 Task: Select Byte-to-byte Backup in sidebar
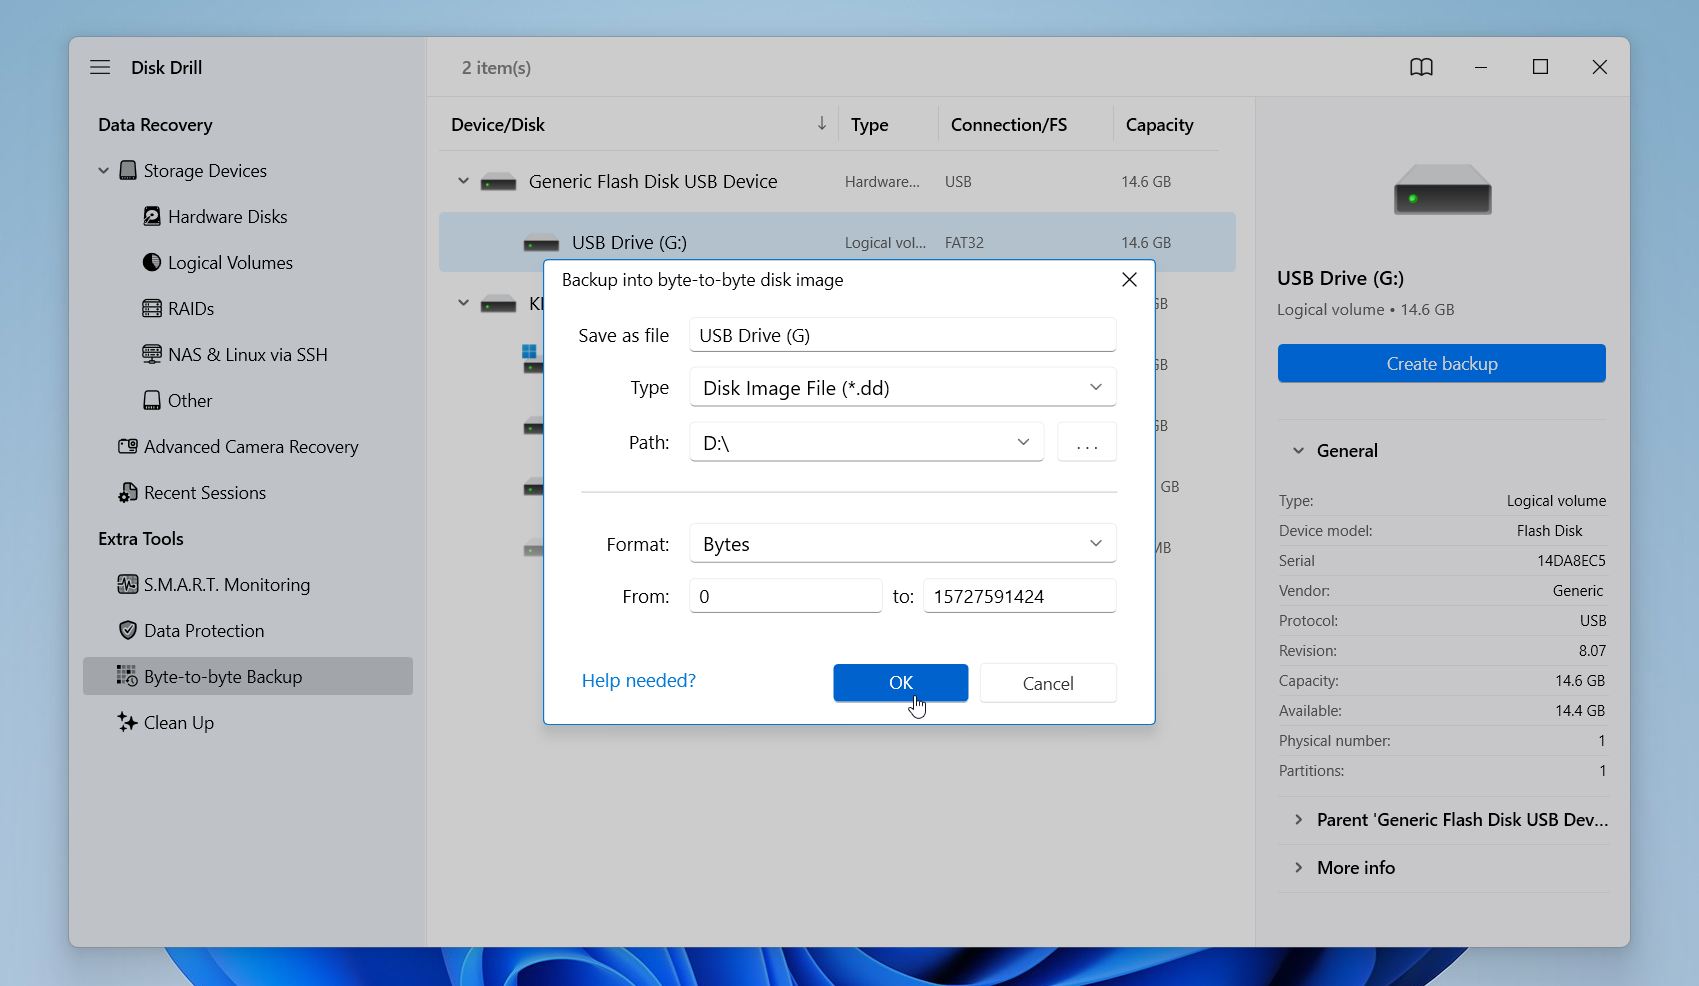[222, 676]
